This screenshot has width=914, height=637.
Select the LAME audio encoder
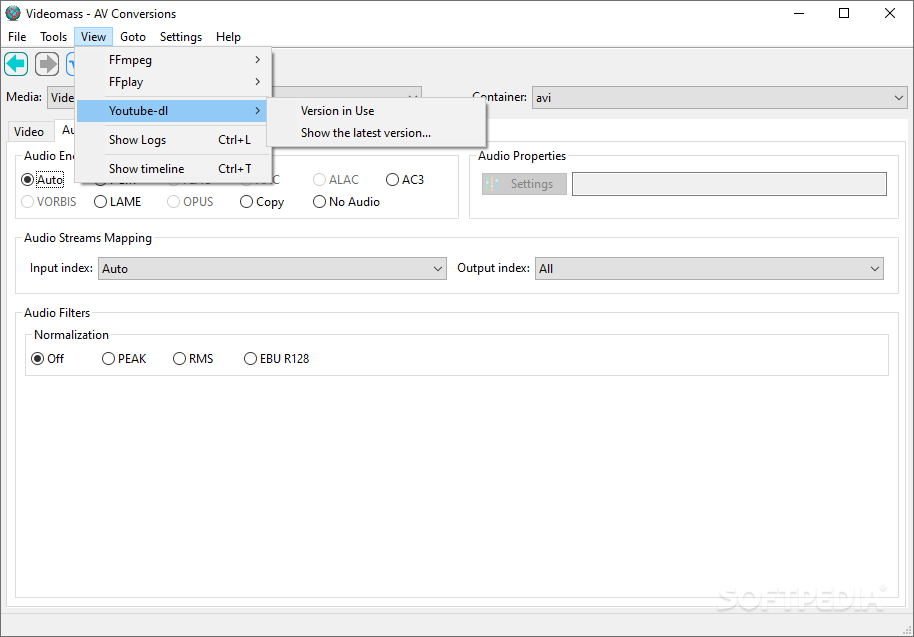[117, 202]
